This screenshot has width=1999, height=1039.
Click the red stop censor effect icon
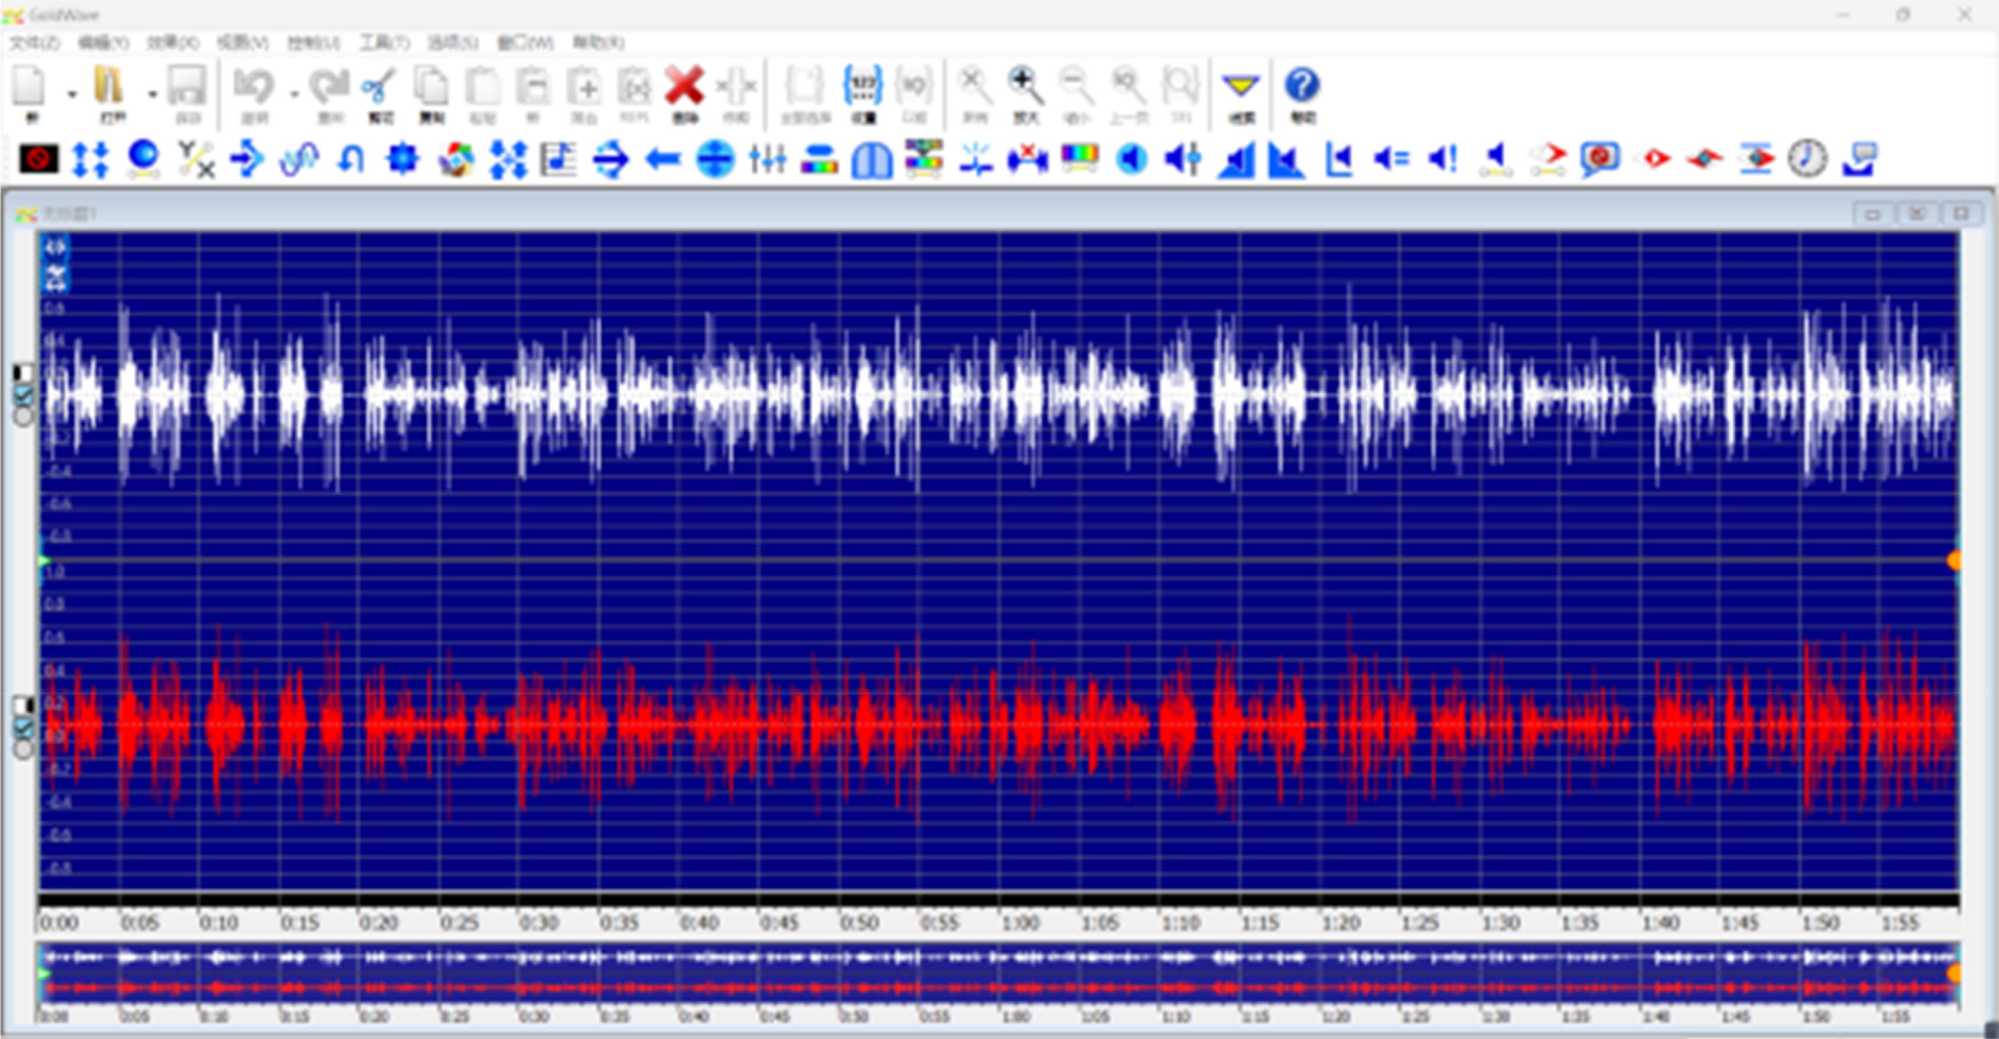tap(39, 159)
